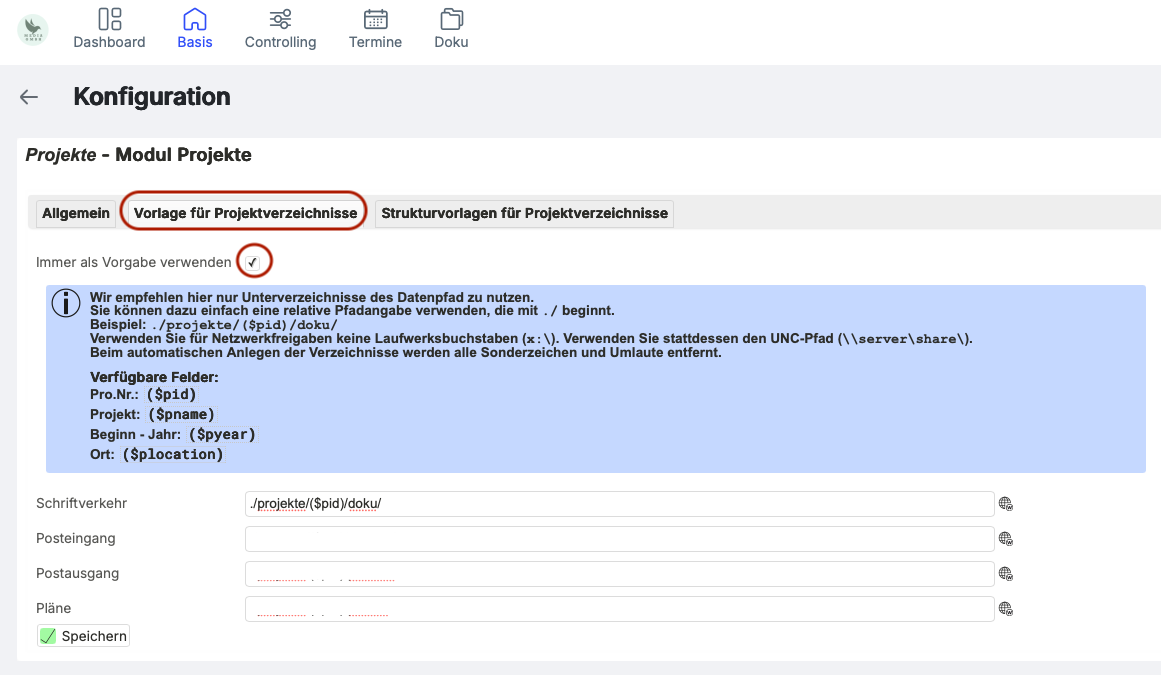1161x675 pixels.
Task: Toggle 'Immer als Vorgabe verwenden' checkbox
Action: (x=253, y=262)
